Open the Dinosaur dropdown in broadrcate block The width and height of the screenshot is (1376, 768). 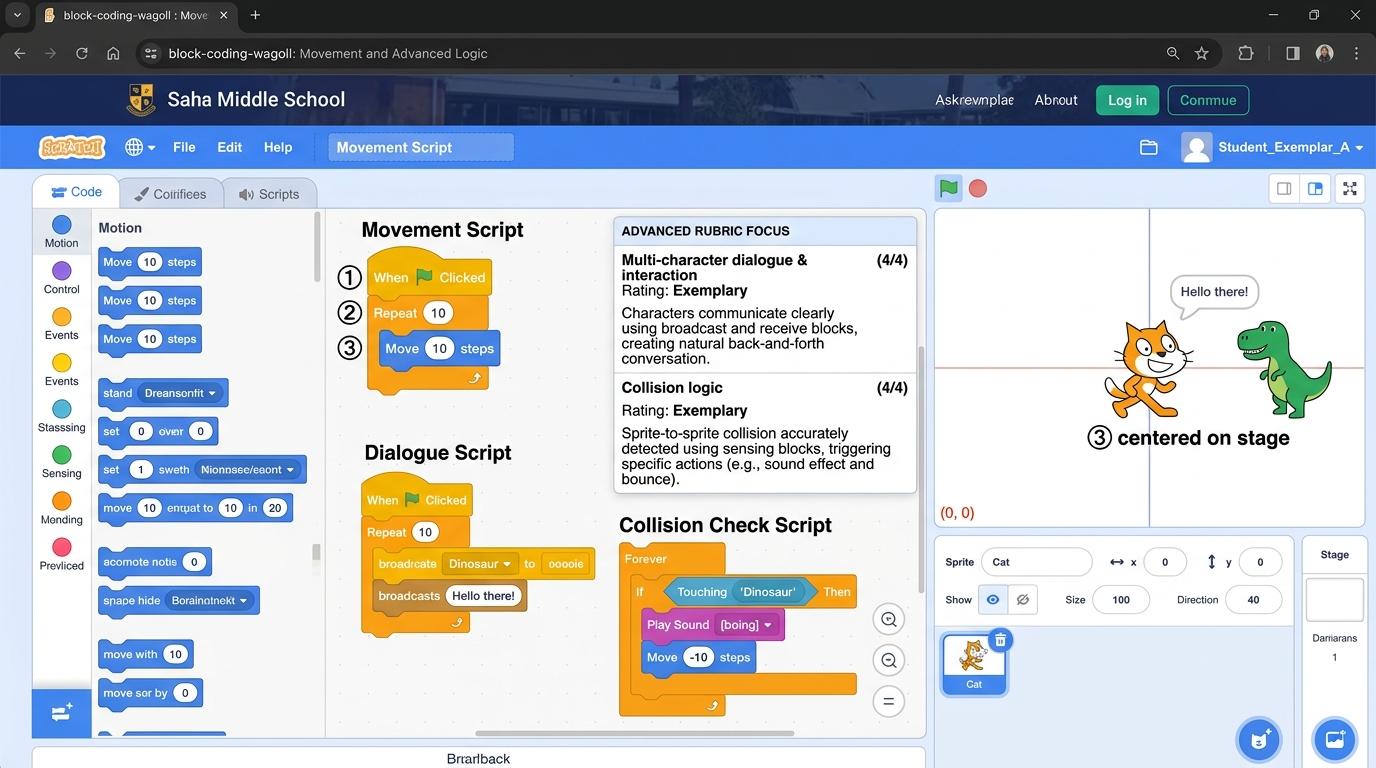point(480,564)
